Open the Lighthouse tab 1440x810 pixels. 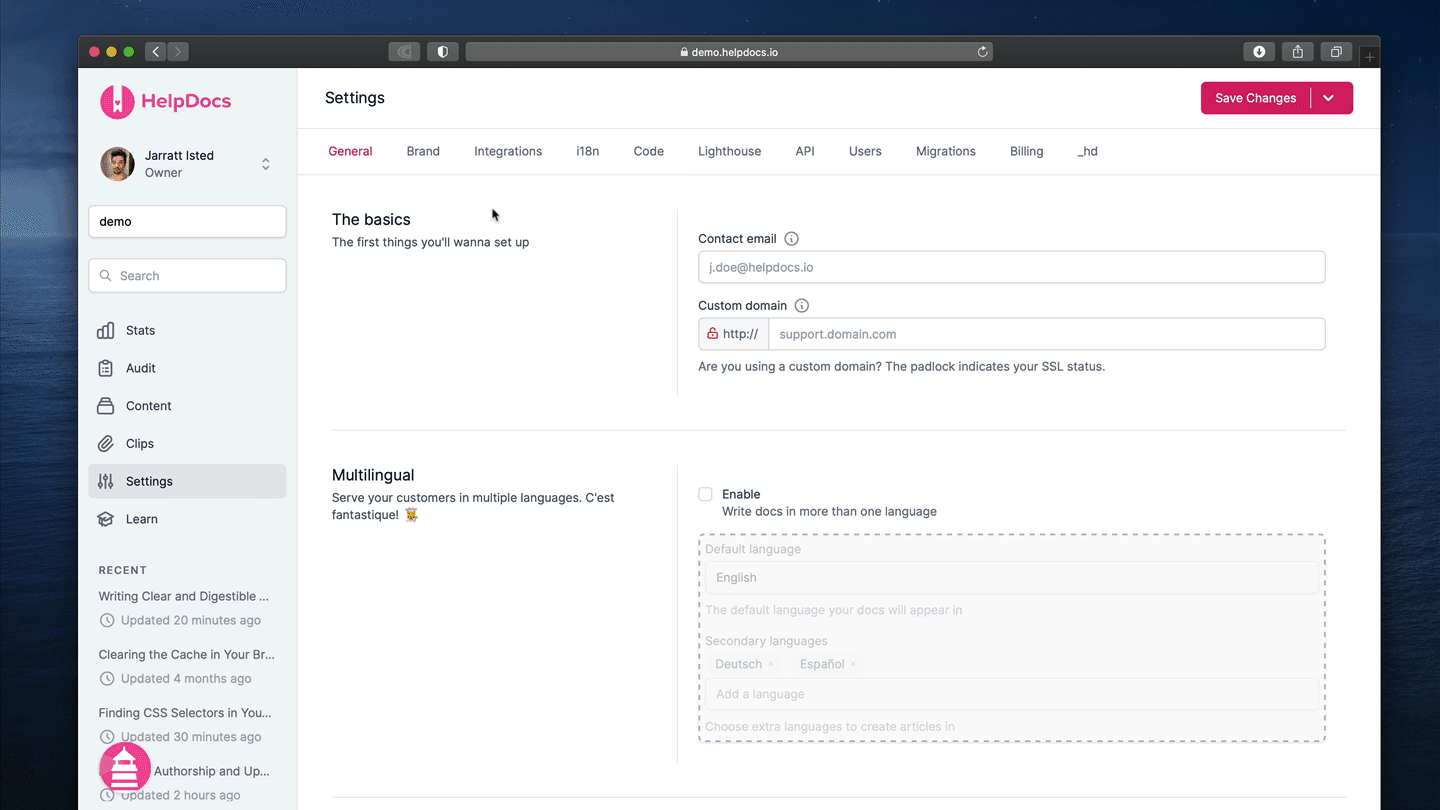tap(730, 152)
